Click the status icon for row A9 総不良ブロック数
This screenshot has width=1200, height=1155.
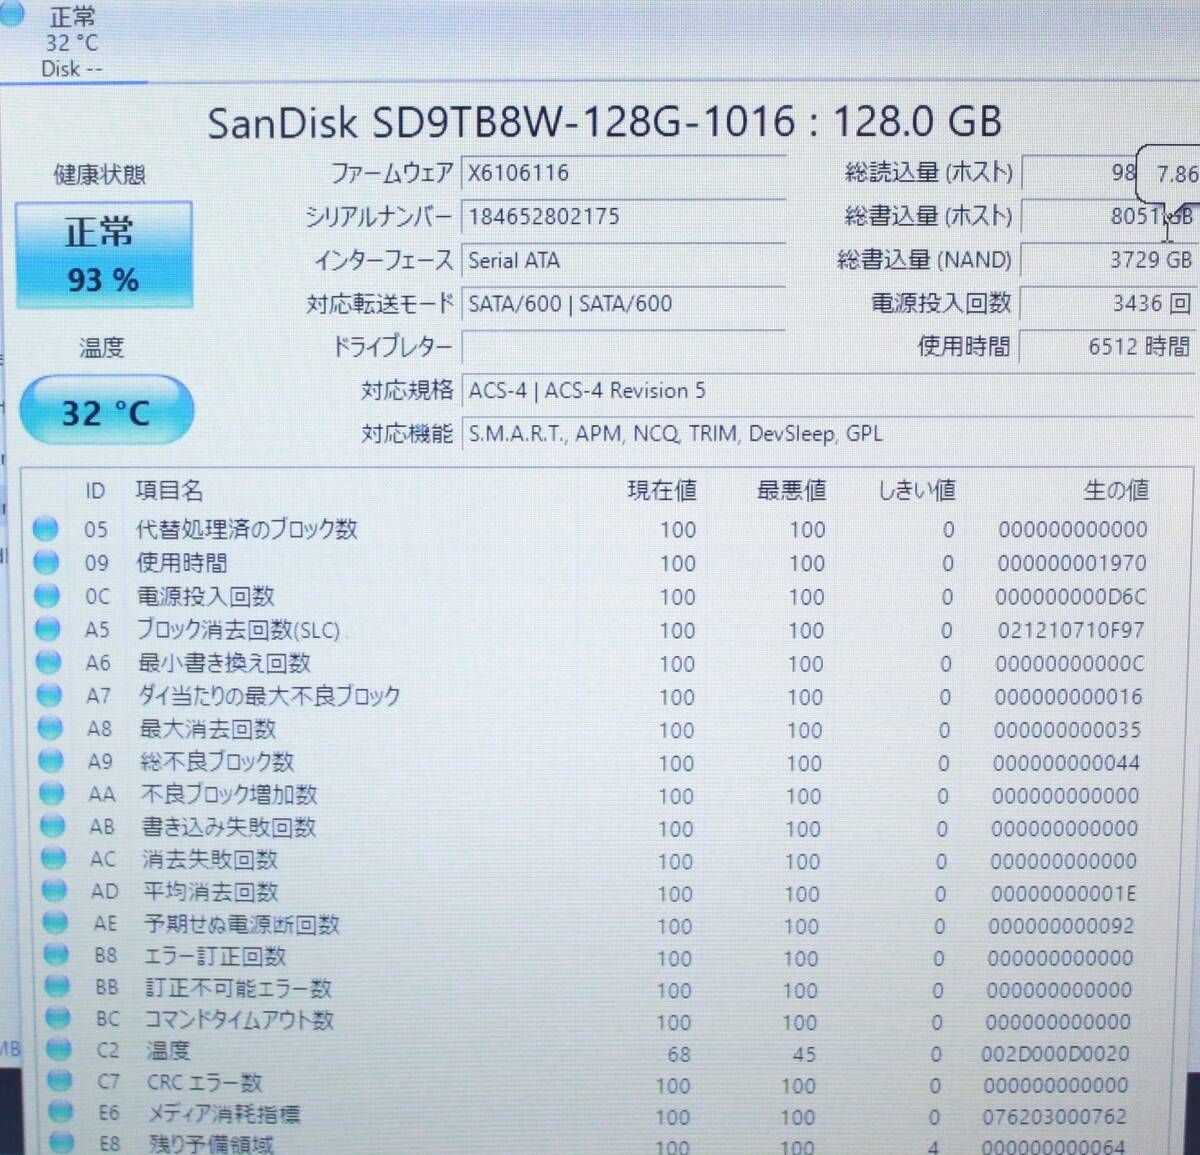51,761
